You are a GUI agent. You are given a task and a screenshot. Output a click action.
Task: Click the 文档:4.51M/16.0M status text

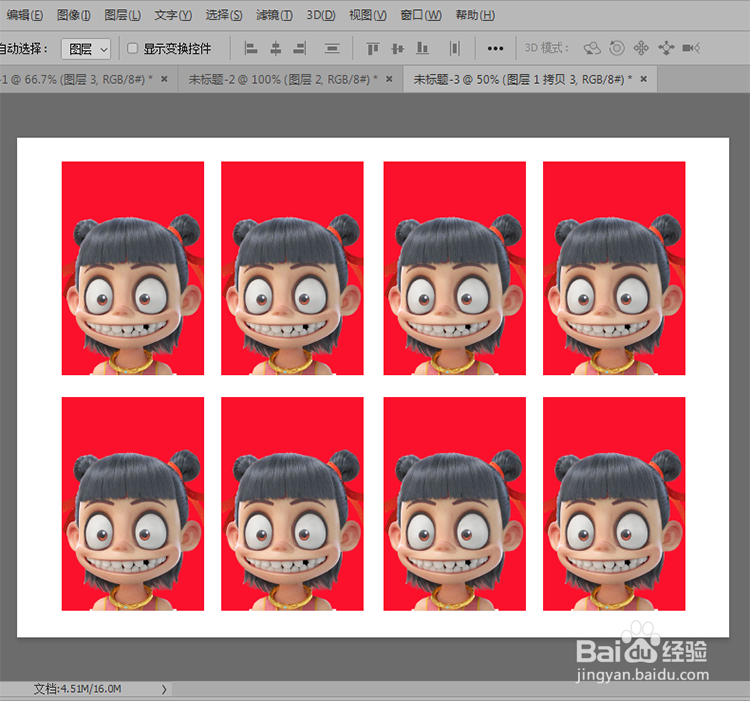[x=77, y=689]
